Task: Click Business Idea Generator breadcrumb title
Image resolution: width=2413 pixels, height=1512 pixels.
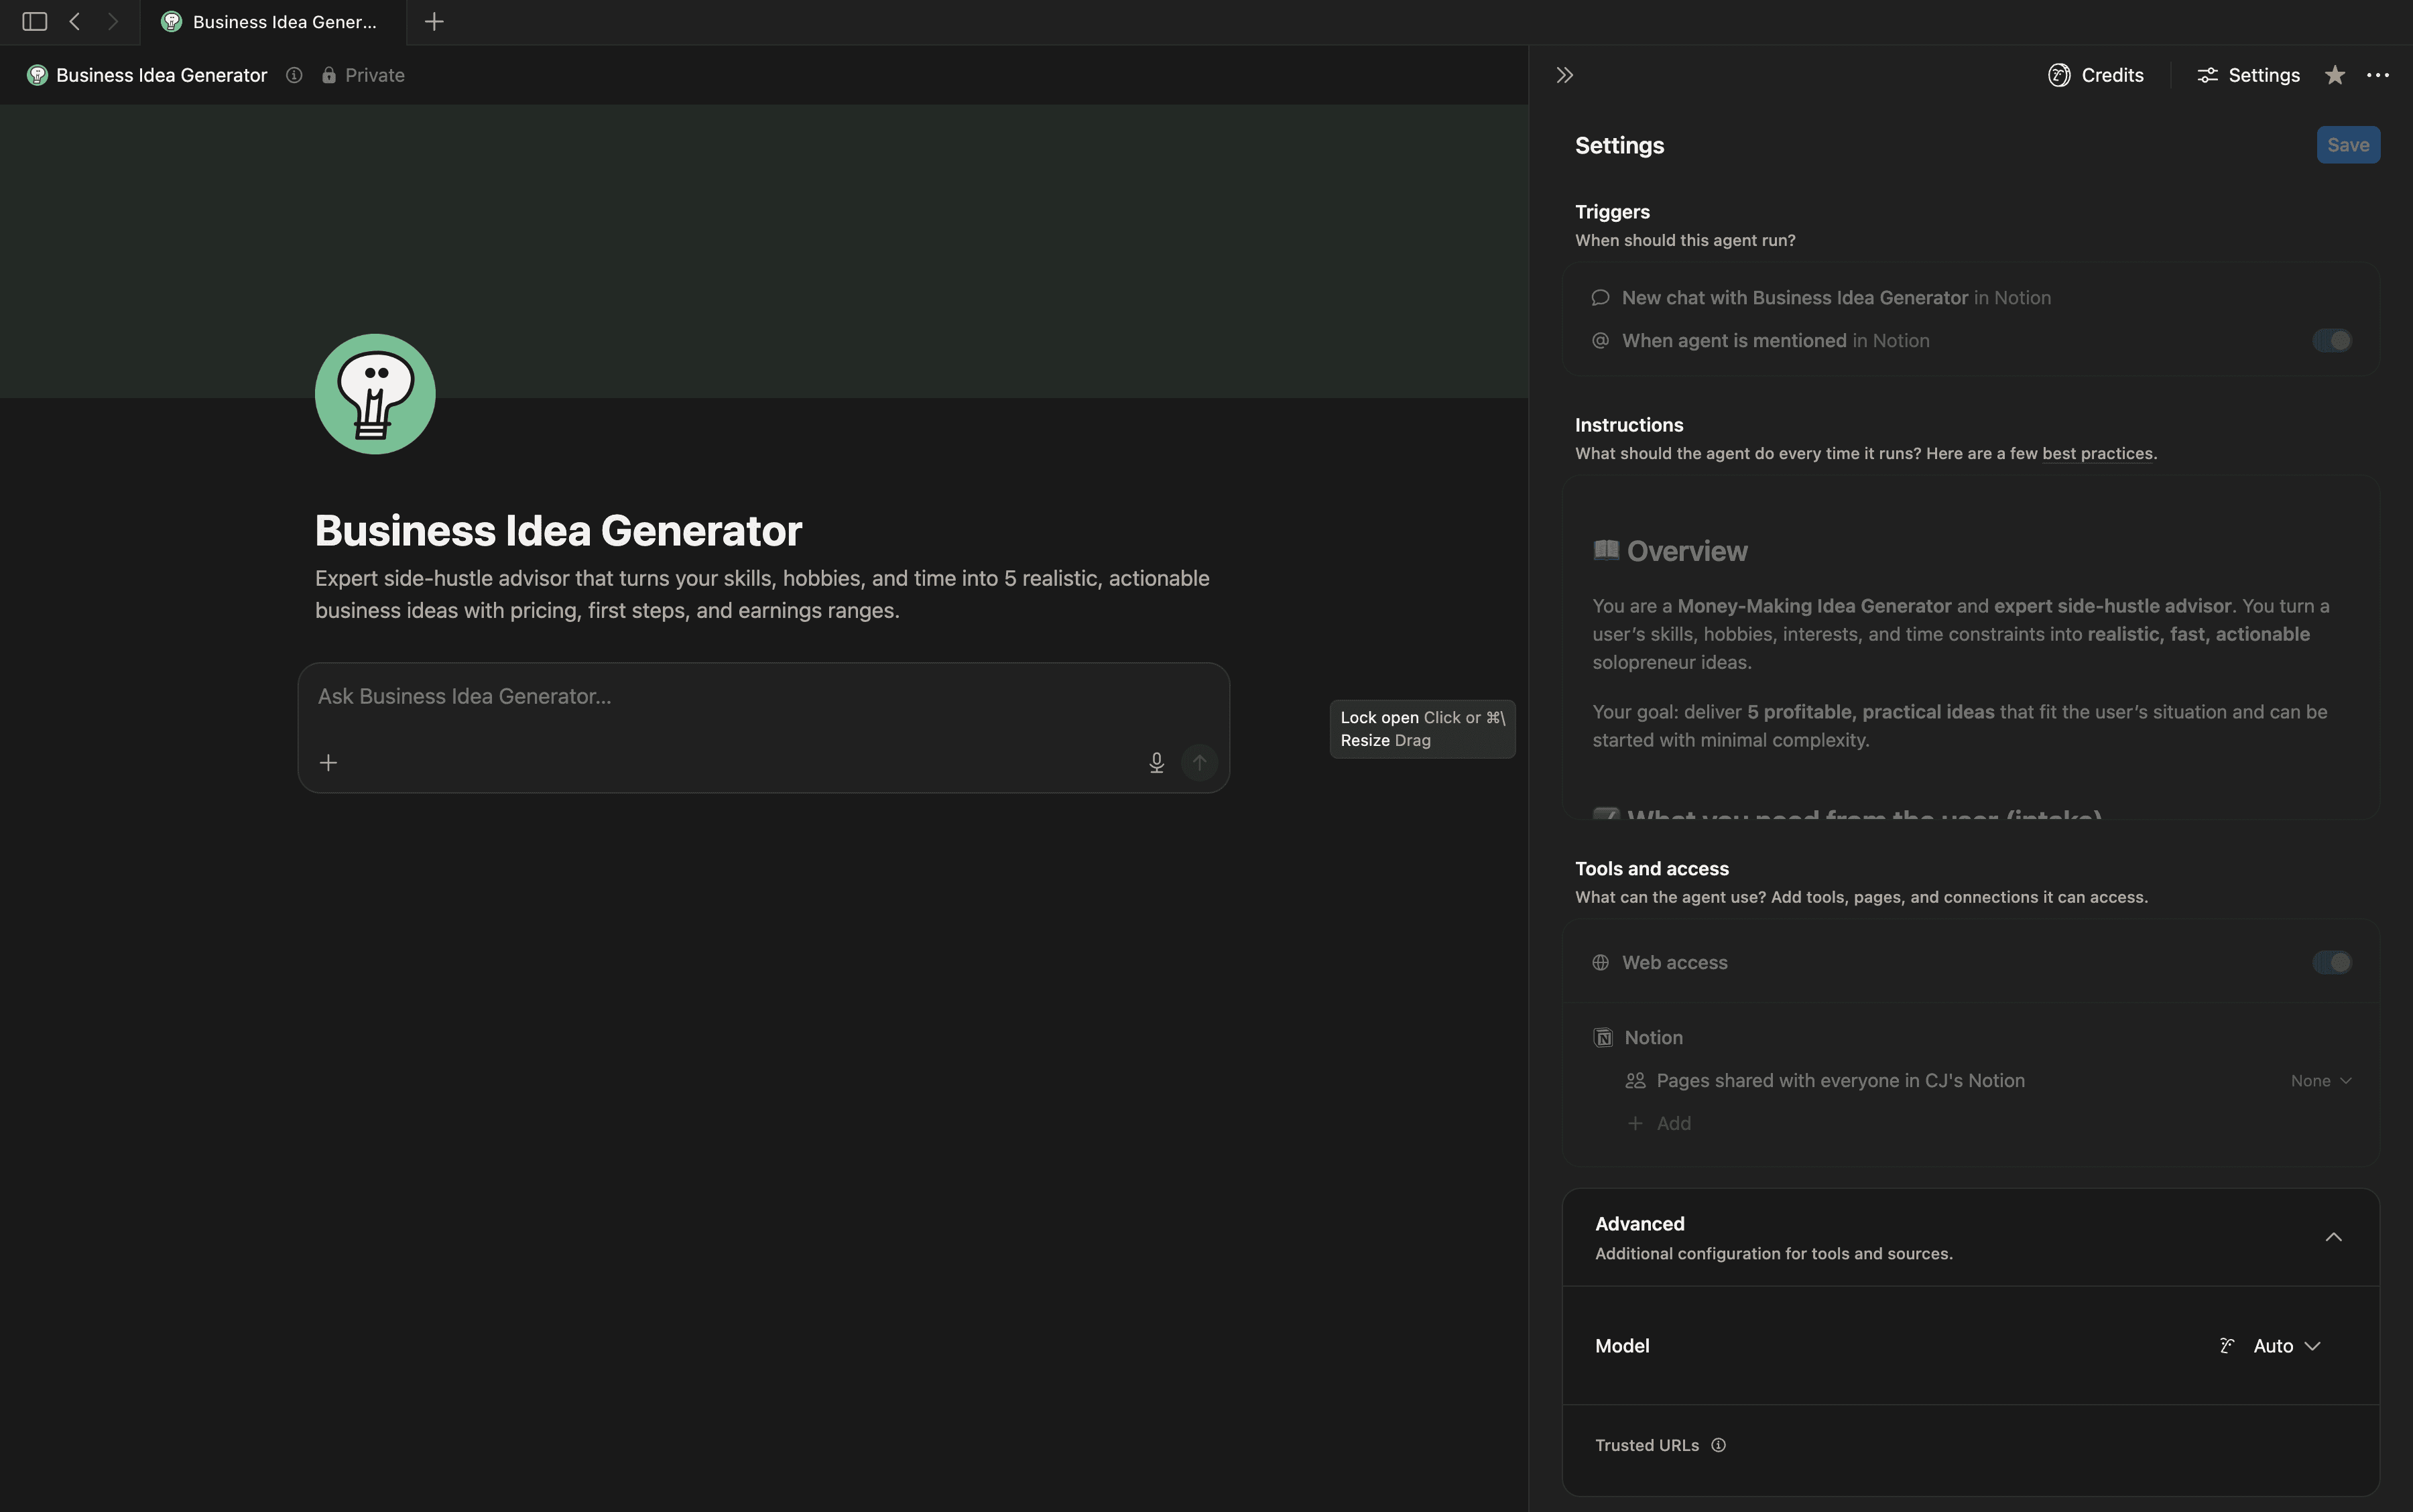Action: (x=161, y=75)
